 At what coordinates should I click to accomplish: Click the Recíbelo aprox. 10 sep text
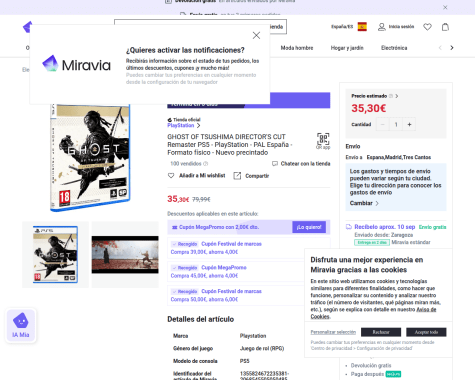tap(385, 227)
